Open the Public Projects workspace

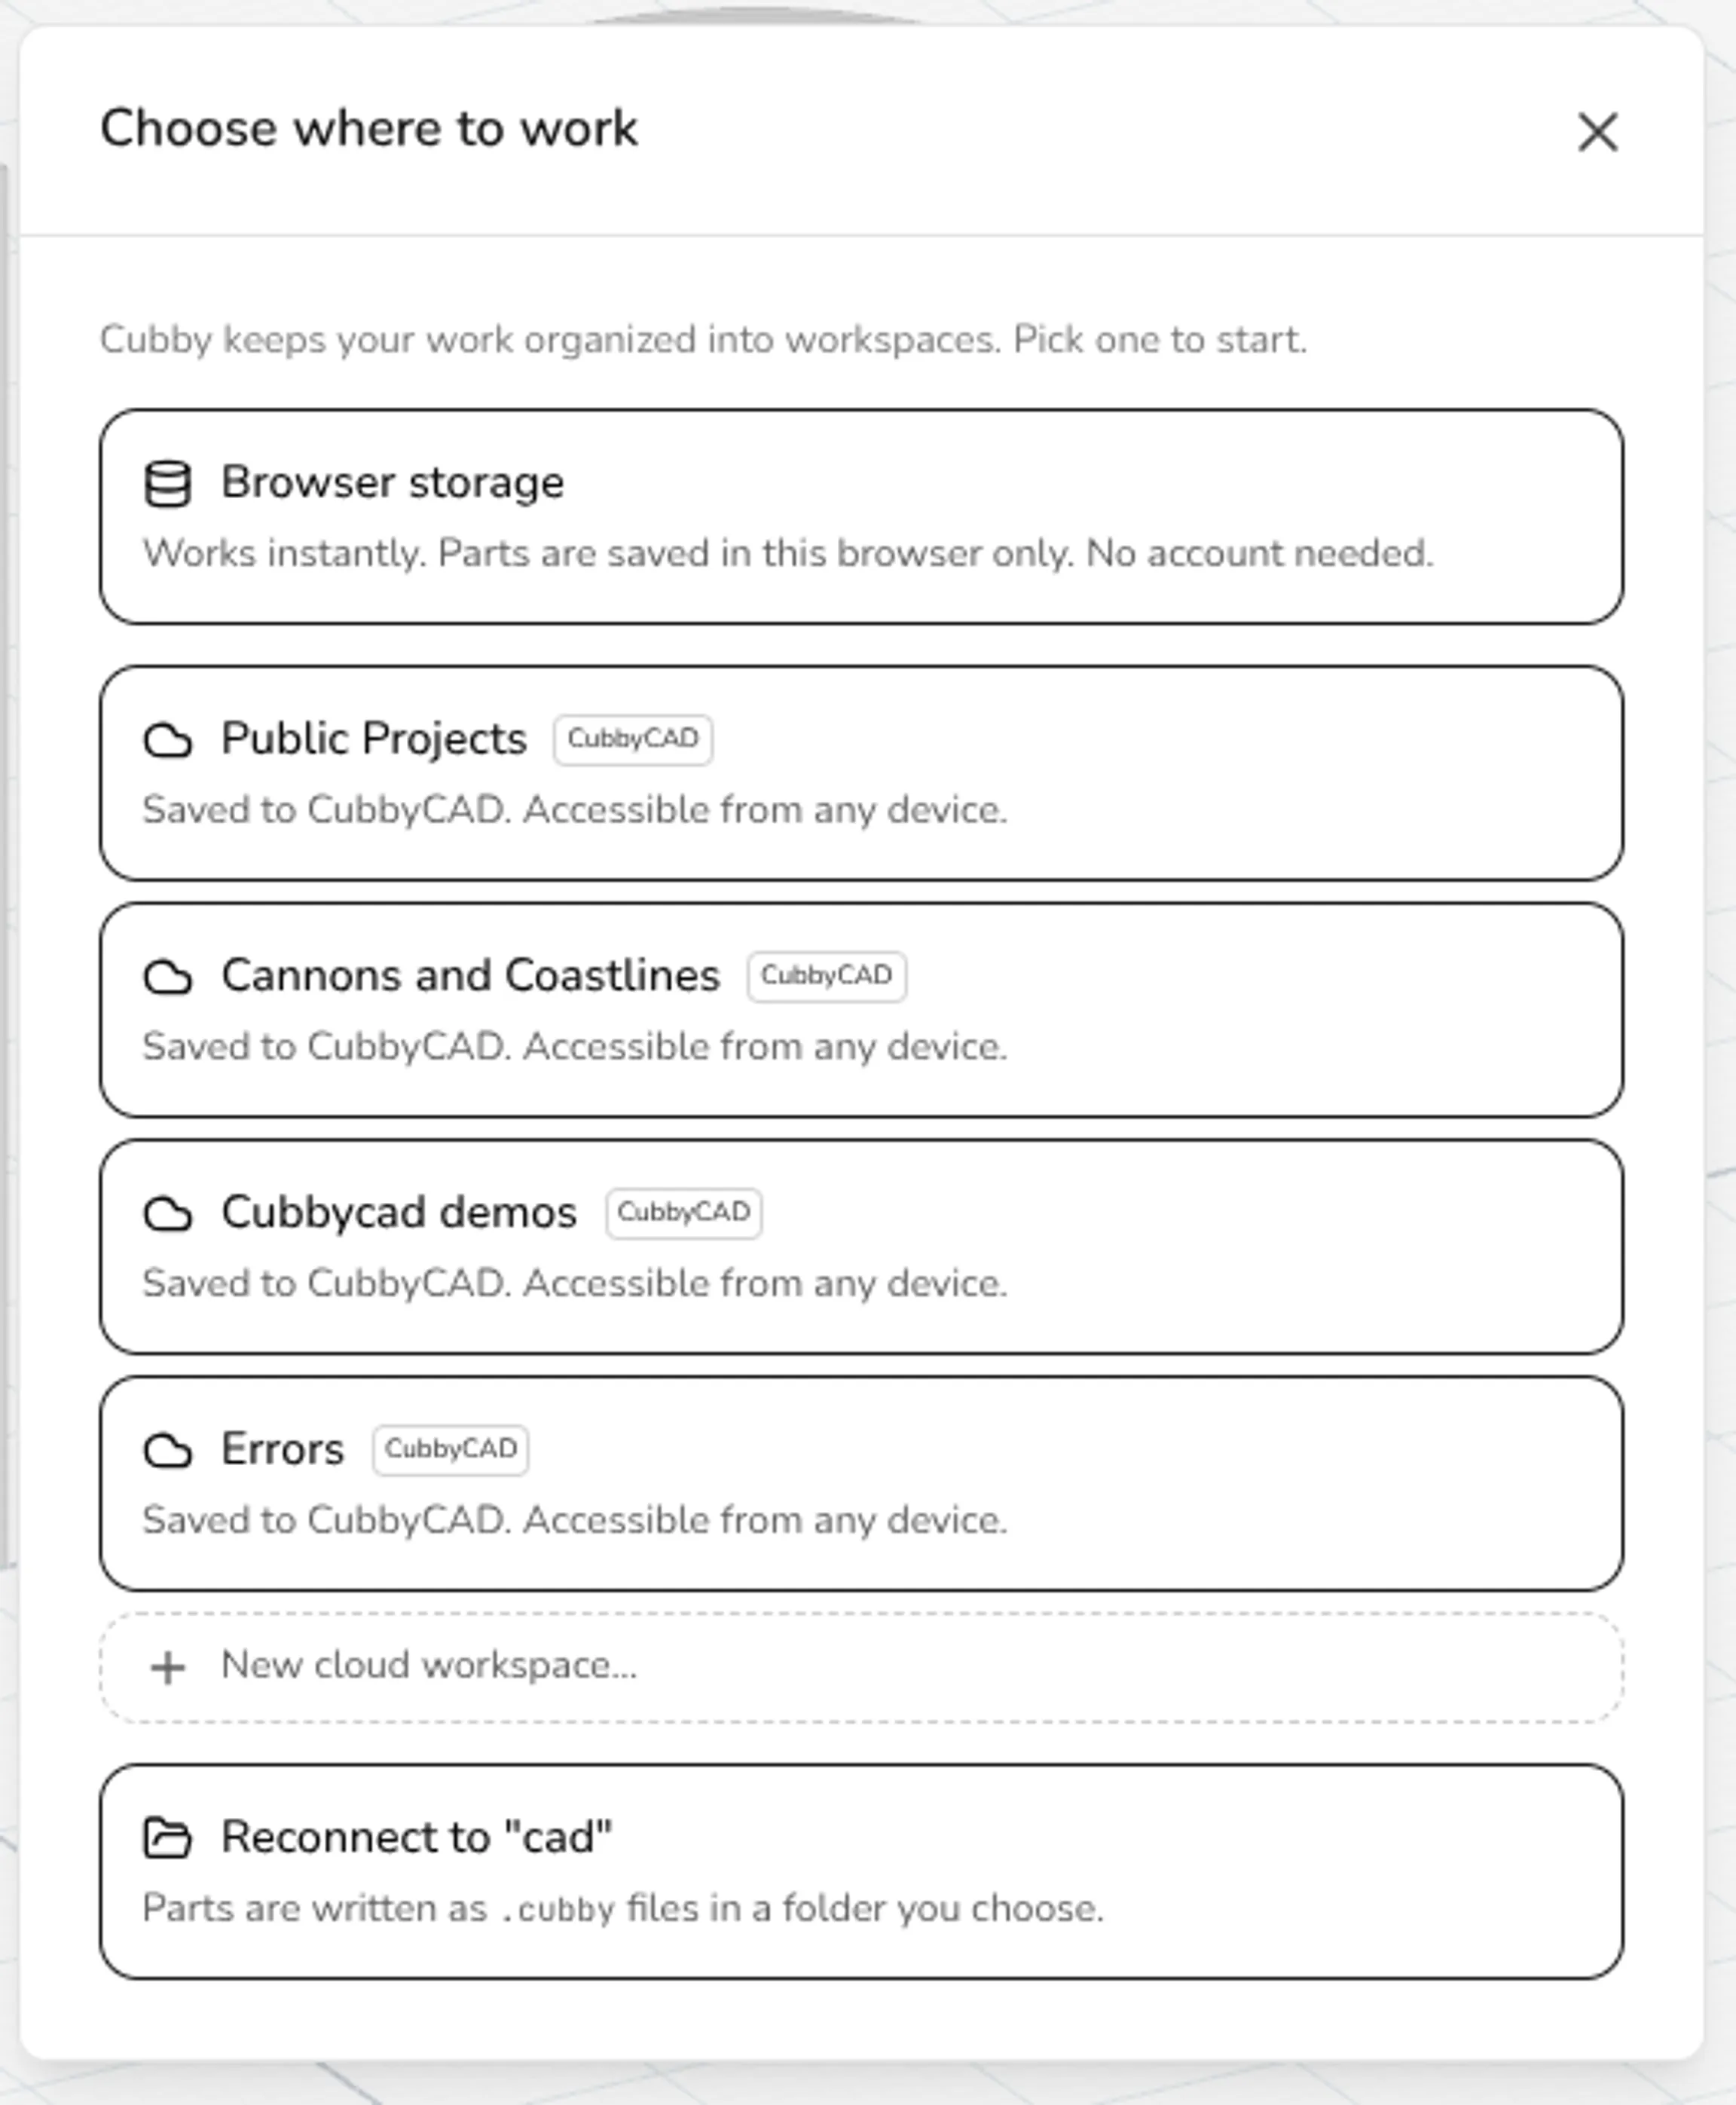tap(861, 773)
